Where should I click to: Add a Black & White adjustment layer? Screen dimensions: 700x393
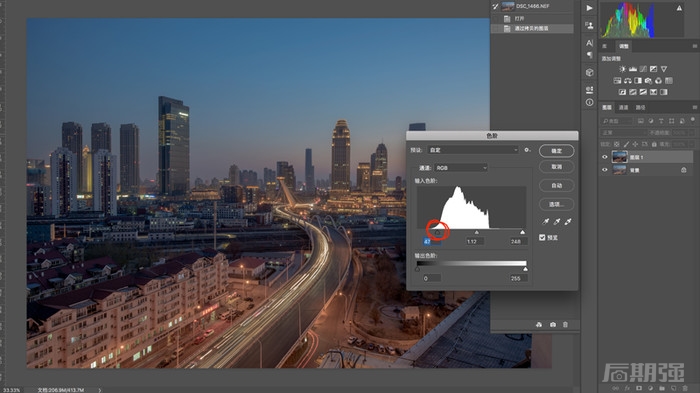click(638, 81)
